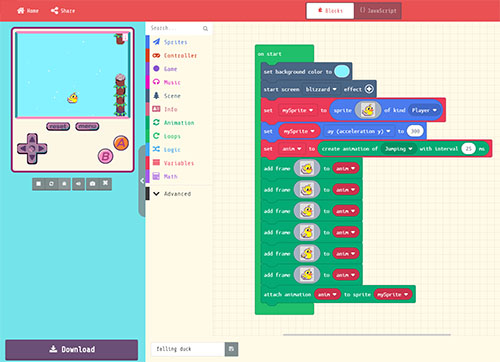Edit the first add frame duck image
Image resolution: width=500 pixels, height=362 pixels.
point(307,169)
